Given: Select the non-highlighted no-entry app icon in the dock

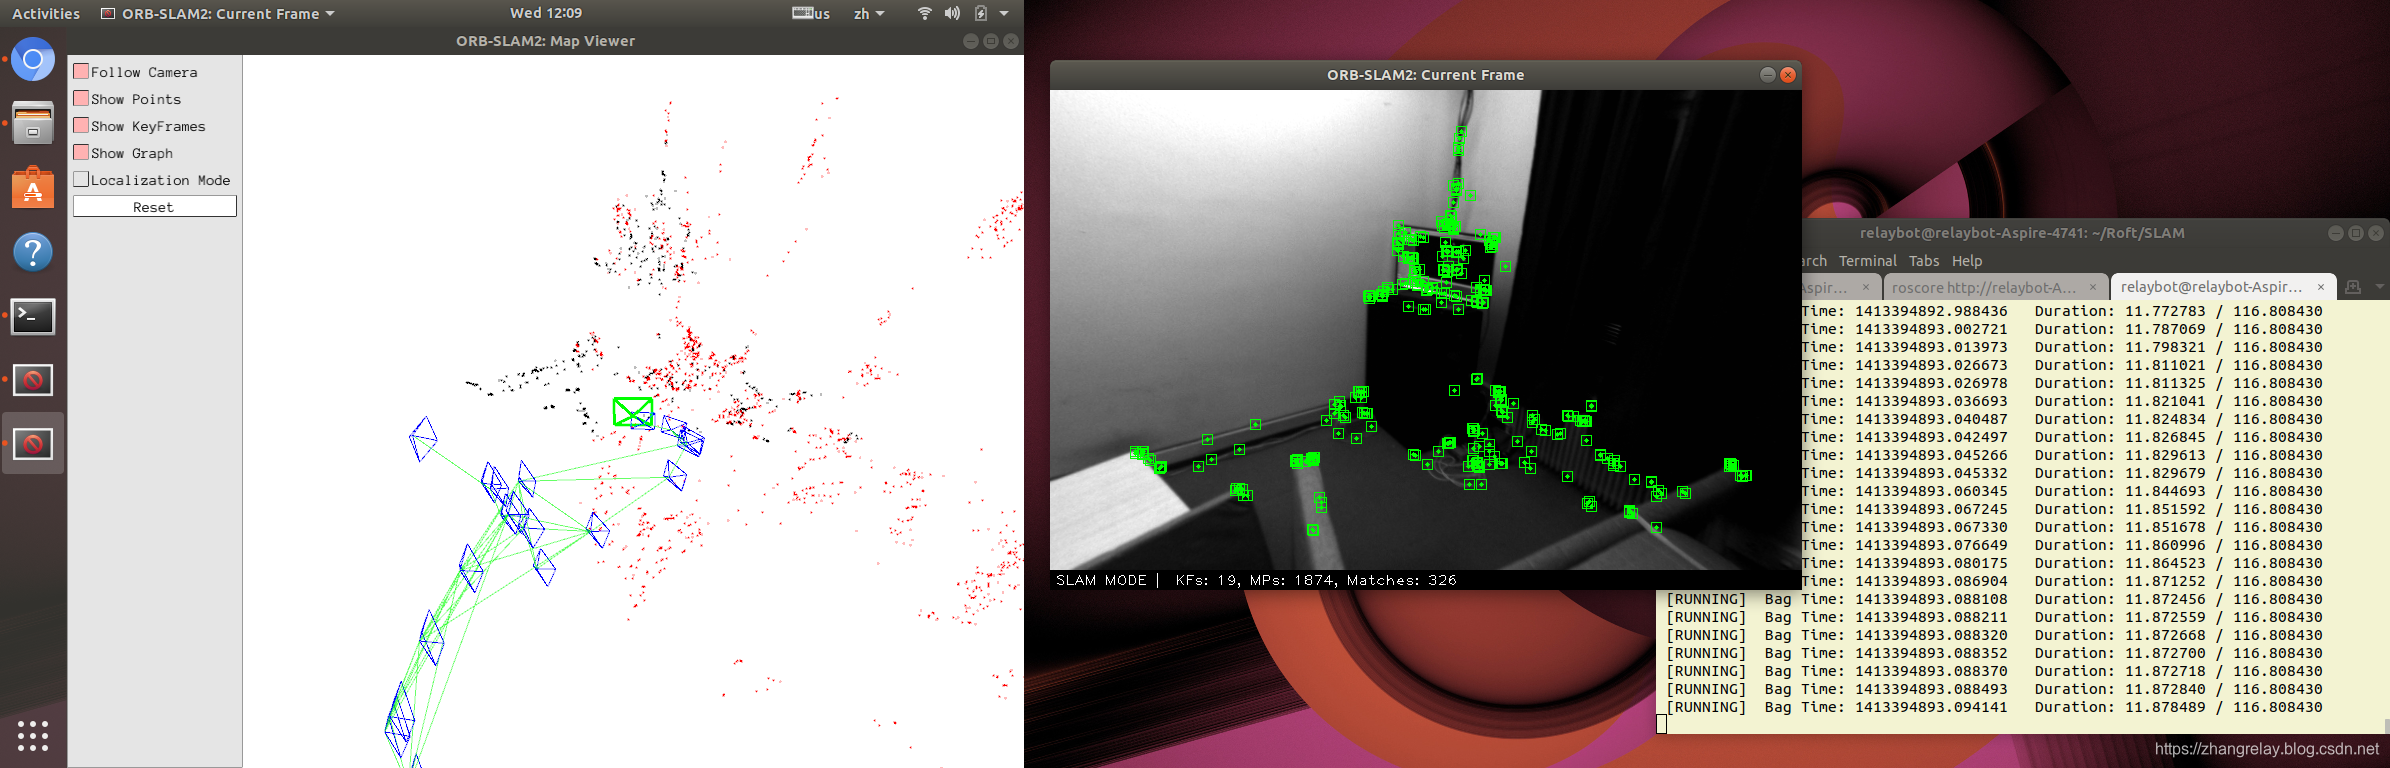Looking at the screenshot, I should (33, 380).
